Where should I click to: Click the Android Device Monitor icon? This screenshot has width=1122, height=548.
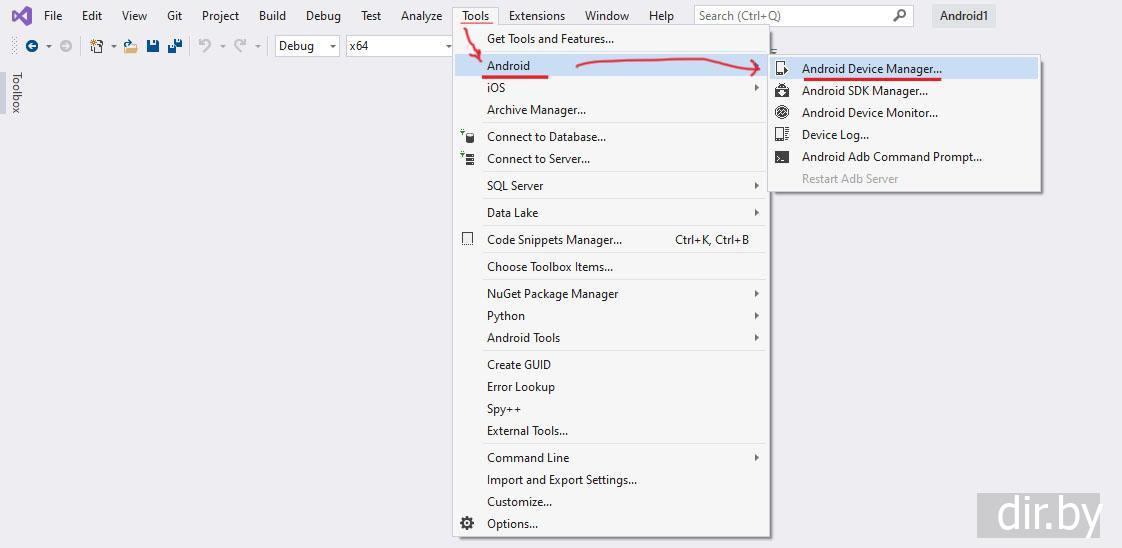(x=782, y=112)
